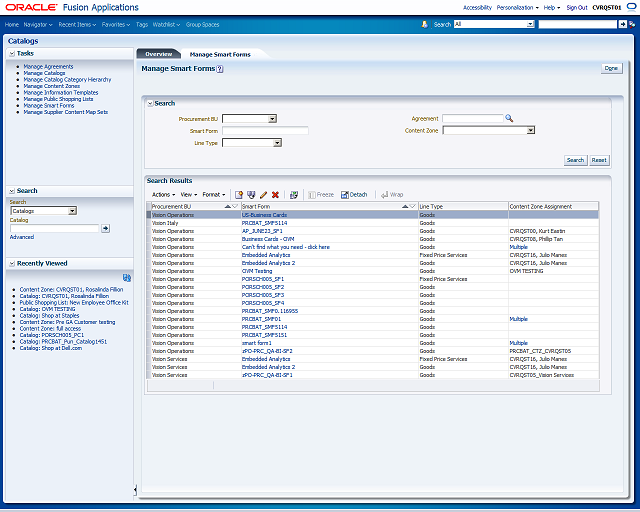Viewport: 640px width, 512px height.
Task: Click the Manage Smart Forms help icon
Action: (x=220, y=69)
